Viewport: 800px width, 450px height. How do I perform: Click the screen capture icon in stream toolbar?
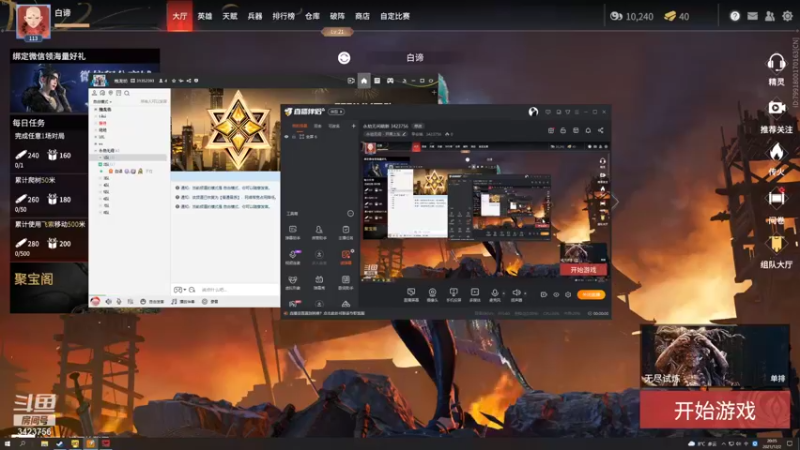[411, 292]
